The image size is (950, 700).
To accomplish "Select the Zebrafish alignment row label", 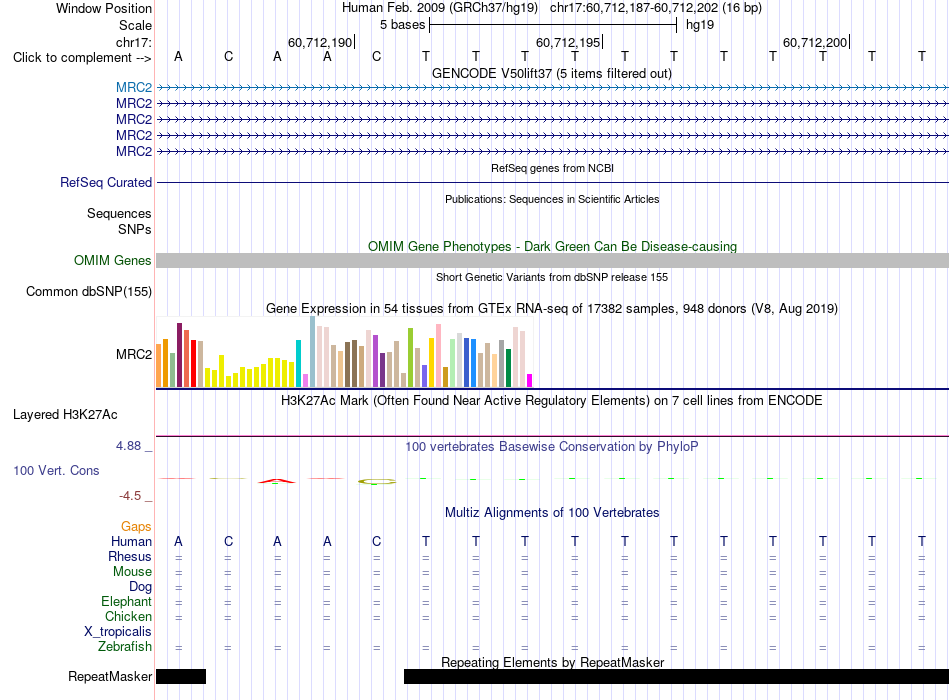I will [x=125, y=647].
